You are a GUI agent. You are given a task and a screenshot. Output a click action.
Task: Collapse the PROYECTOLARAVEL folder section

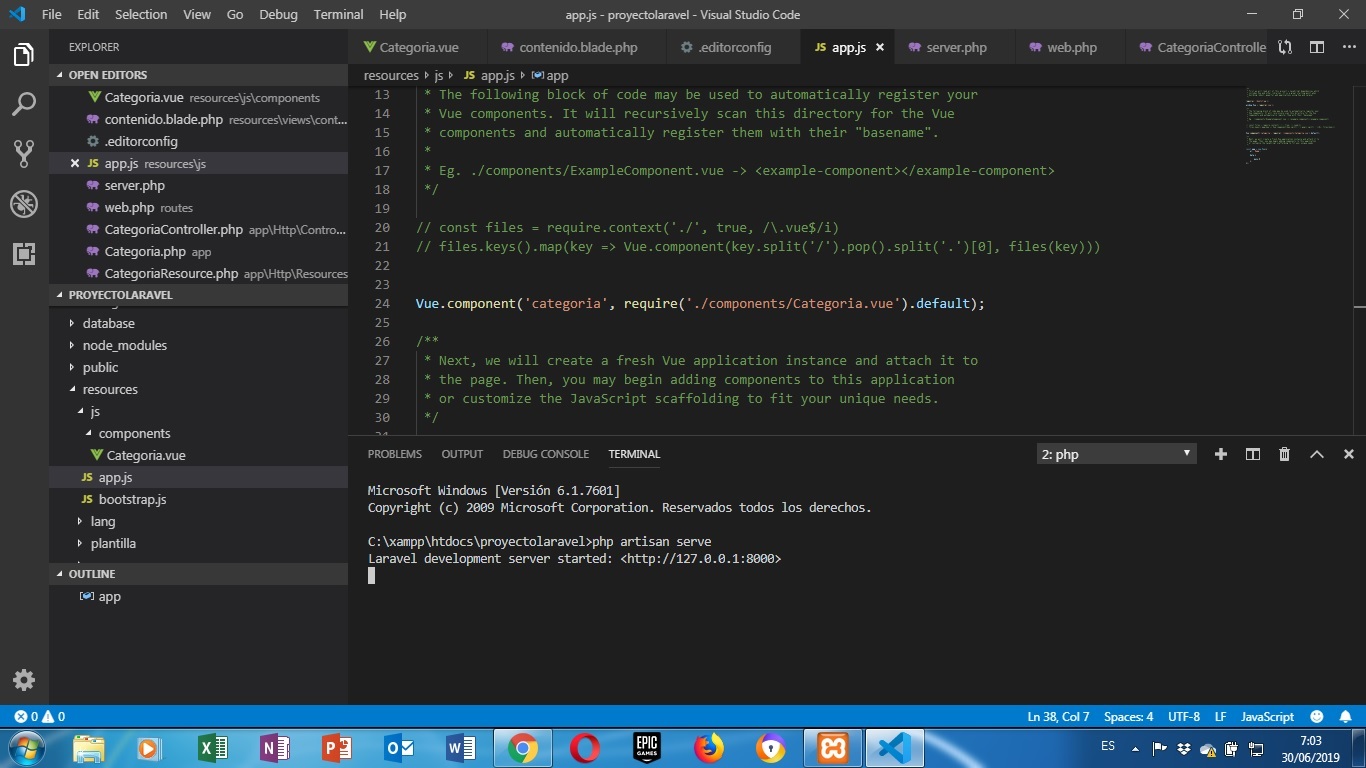point(198,295)
